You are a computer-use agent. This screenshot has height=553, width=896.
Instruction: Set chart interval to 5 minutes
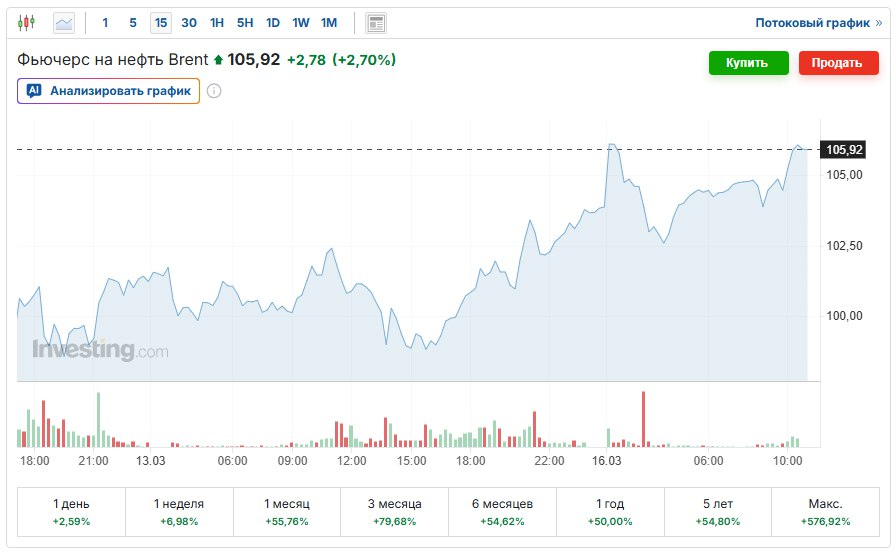pyautogui.click(x=133, y=22)
